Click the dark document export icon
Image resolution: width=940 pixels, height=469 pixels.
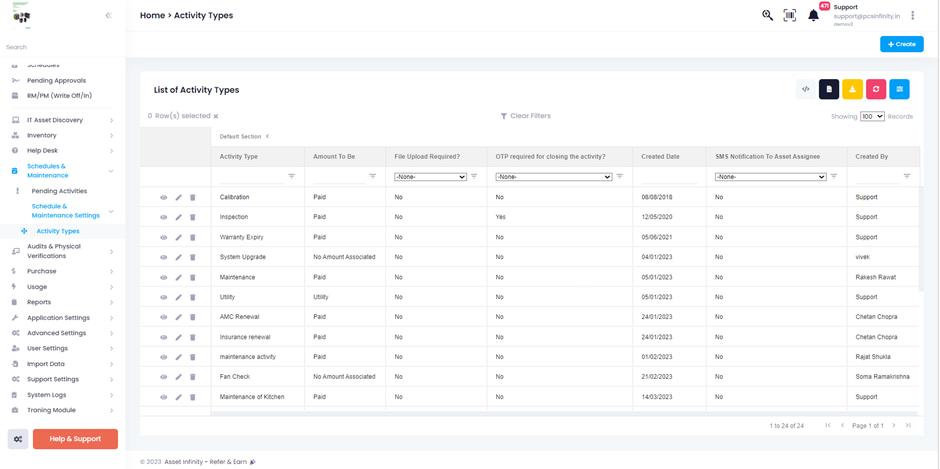pyautogui.click(x=829, y=89)
